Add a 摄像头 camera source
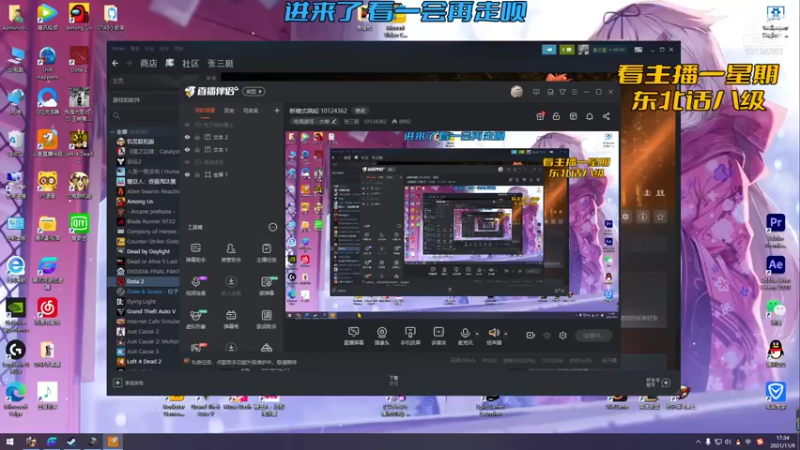Image resolution: width=800 pixels, height=450 pixels. coord(382,336)
